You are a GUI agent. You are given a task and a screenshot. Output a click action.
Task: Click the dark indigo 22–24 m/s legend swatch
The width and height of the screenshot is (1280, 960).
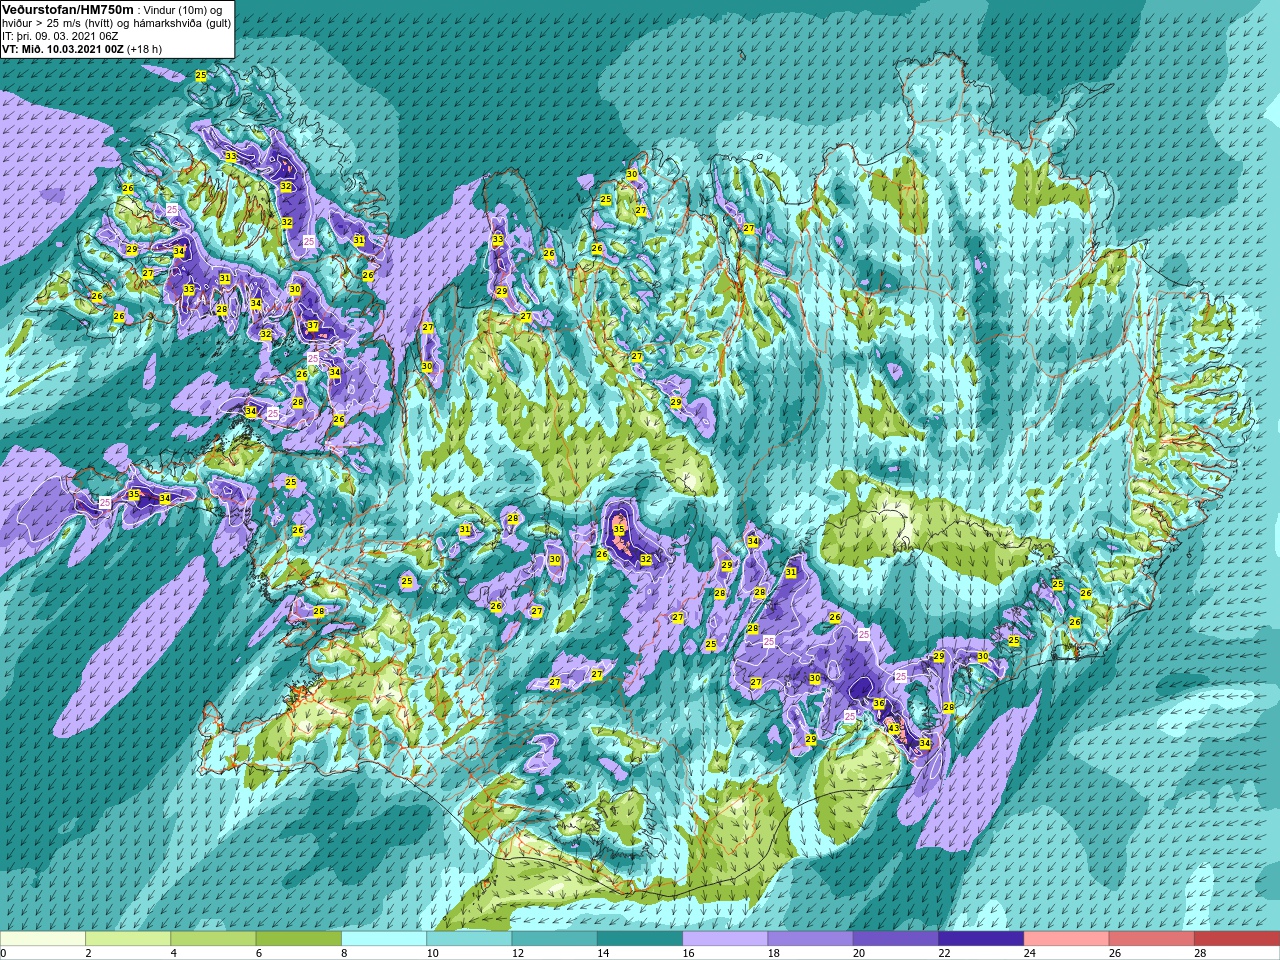tap(981, 939)
